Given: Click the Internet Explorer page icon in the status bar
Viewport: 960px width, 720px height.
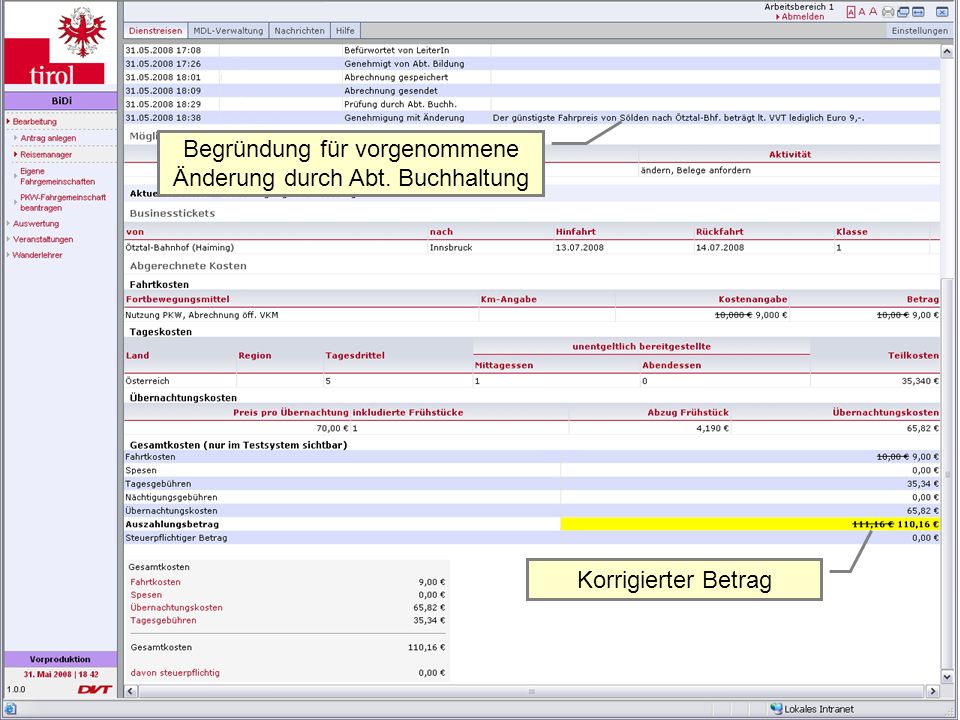Looking at the screenshot, I should [x=10, y=709].
